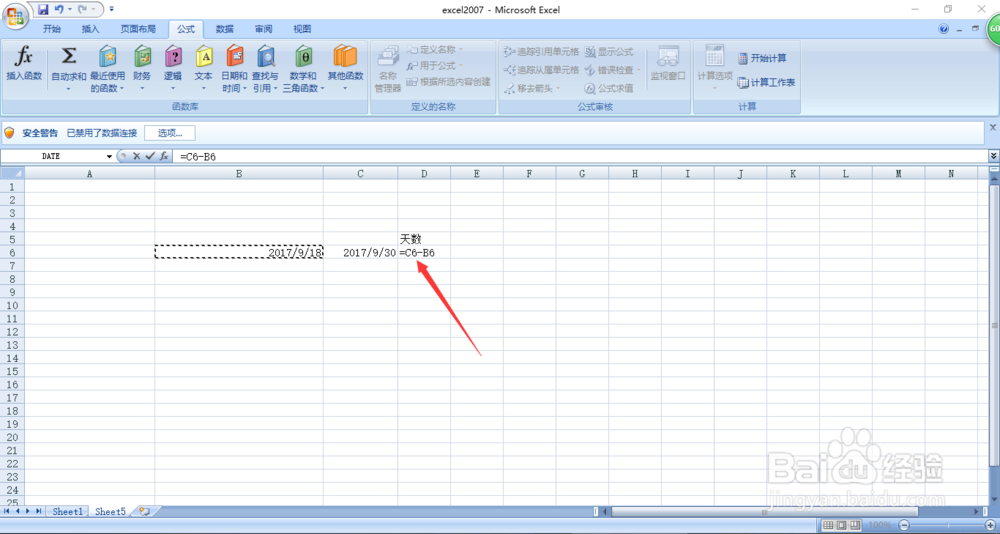Toggle Show Formulas (显示公式)
Image resolution: width=1000 pixels, height=534 pixels.
(608, 51)
